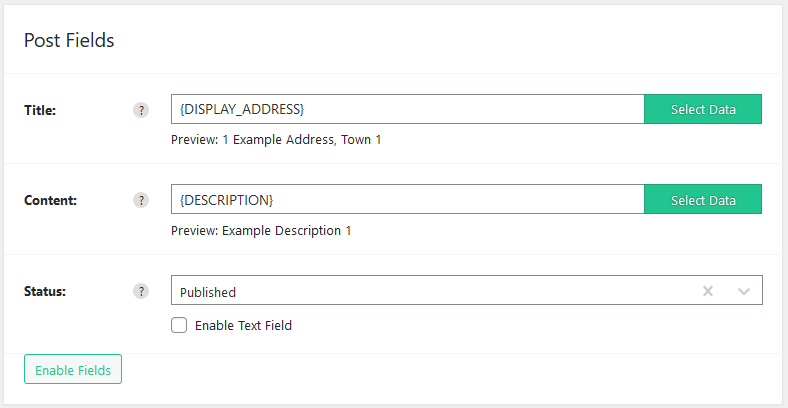Focus the Title input containing {DISPLAY_ADDRESS}

[408, 109]
